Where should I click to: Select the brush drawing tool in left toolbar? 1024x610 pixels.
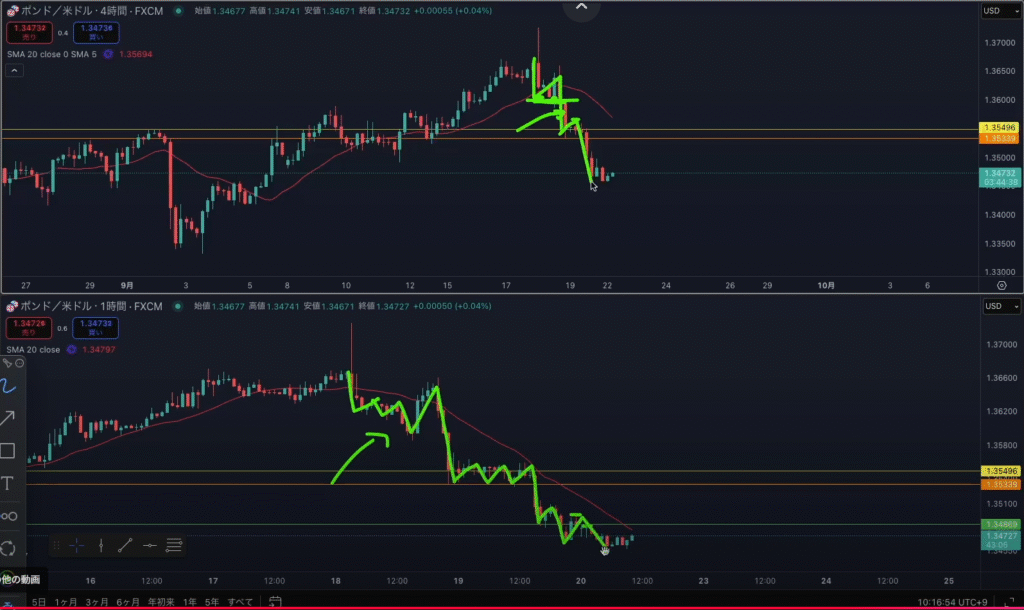(9, 385)
